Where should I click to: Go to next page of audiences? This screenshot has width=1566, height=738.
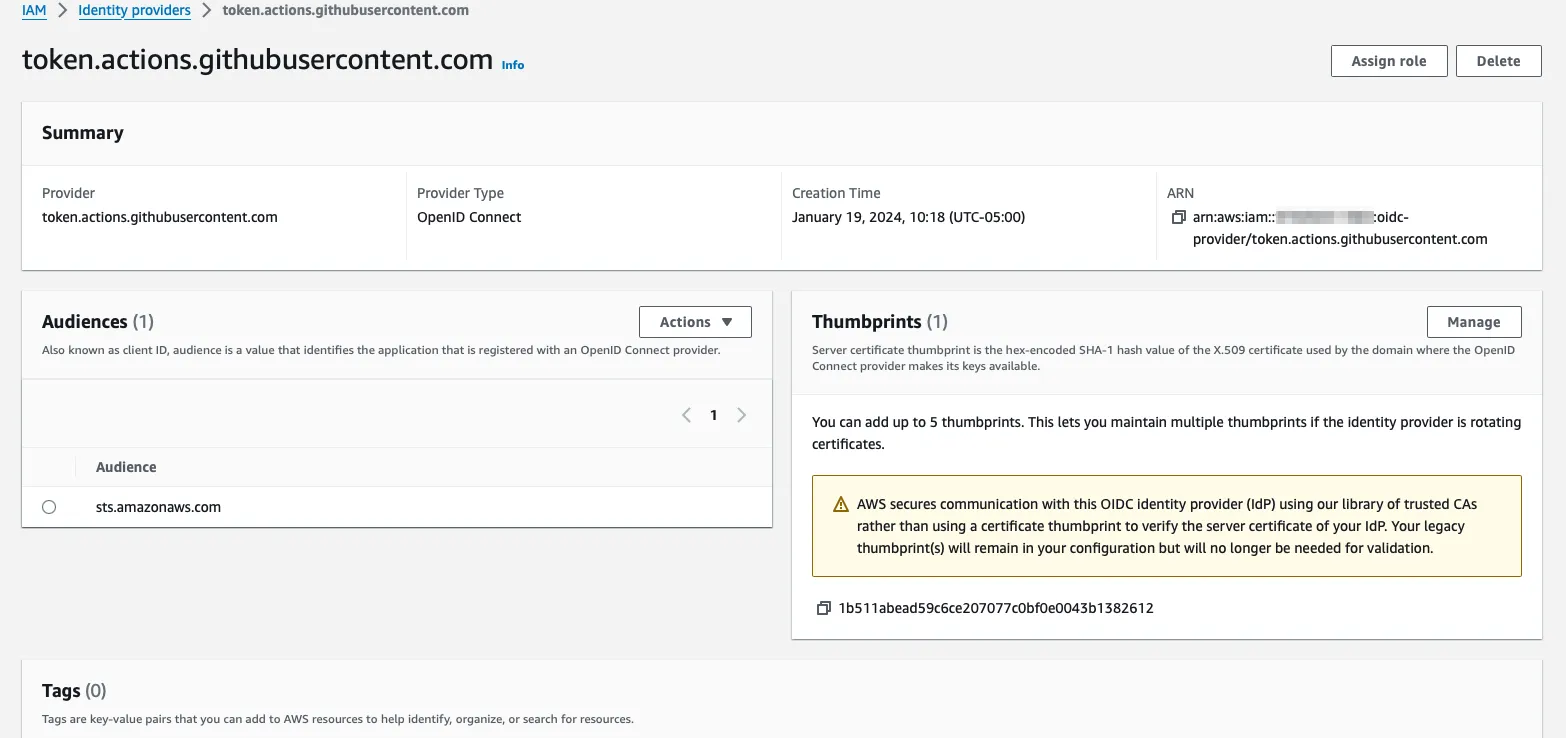pyautogui.click(x=741, y=415)
